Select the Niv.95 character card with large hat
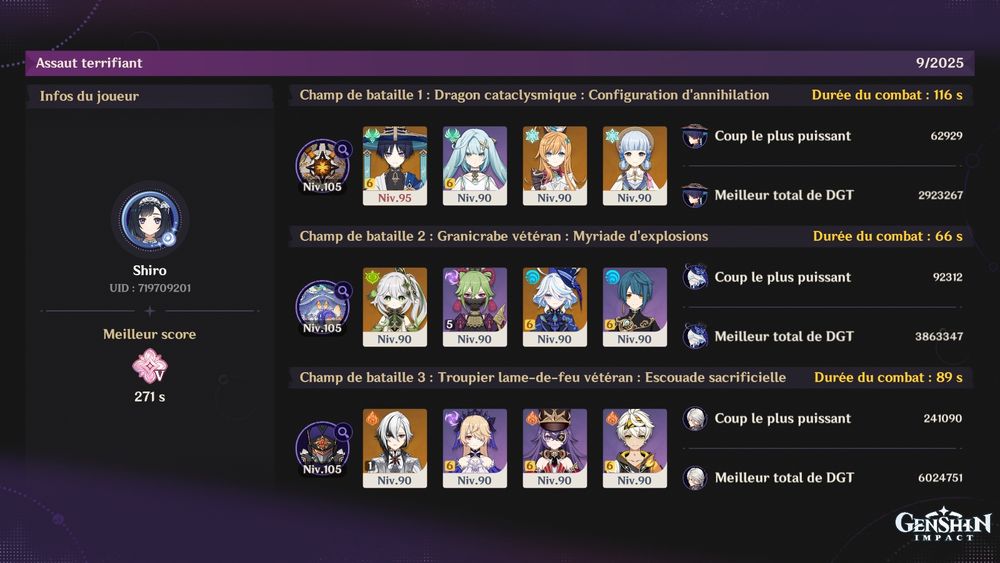The width and height of the screenshot is (1000, 563). tap(395, 166)
